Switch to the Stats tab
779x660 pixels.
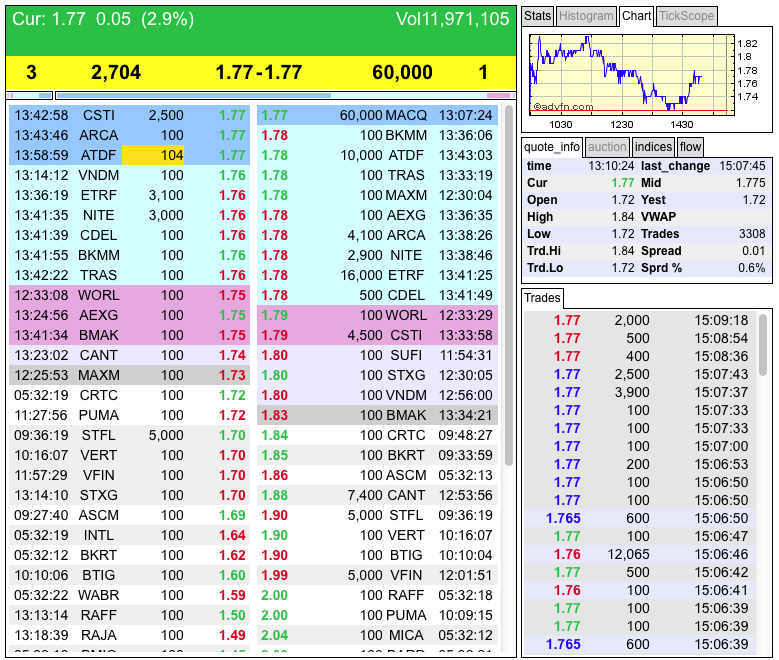[x=537, y=16]
